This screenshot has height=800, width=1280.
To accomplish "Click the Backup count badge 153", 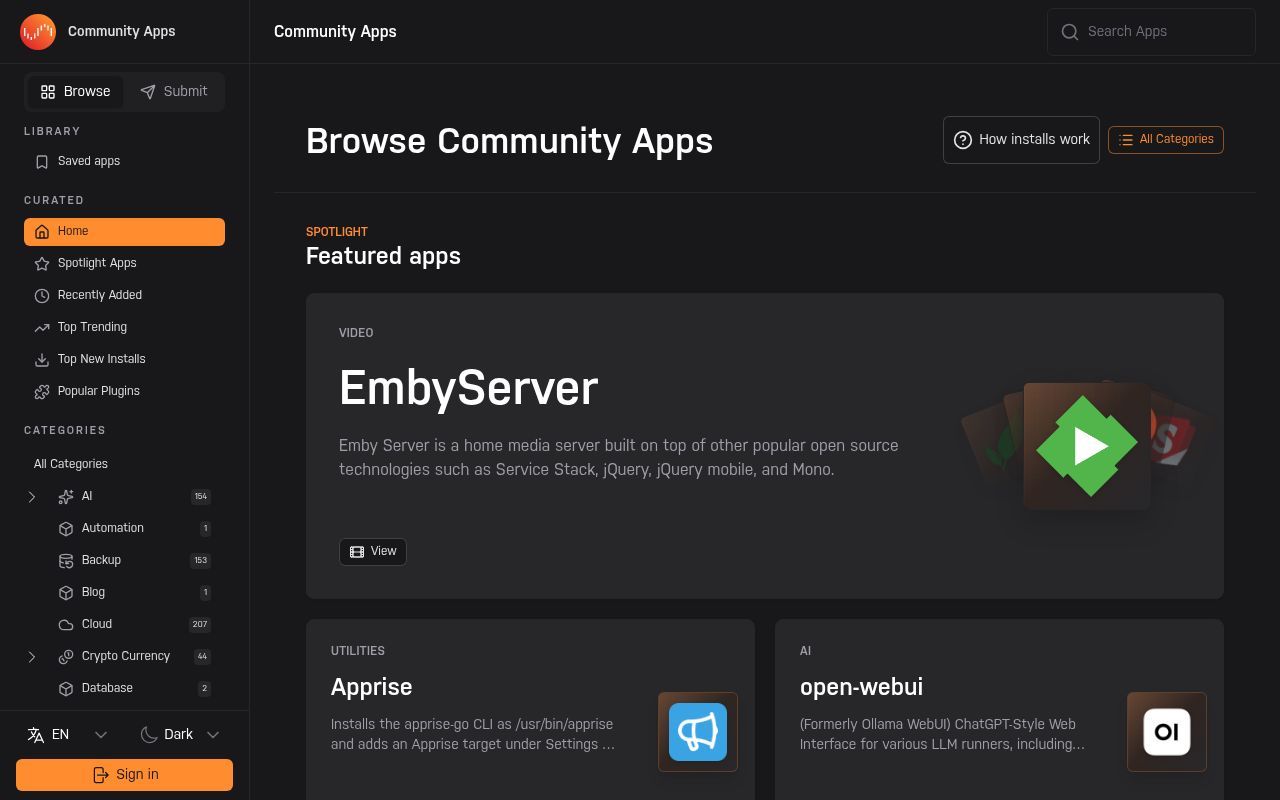I will tap(200, 561).
